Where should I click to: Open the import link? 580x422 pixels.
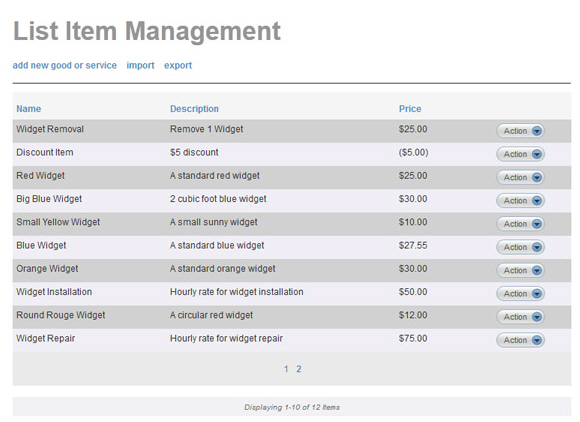point(141,65)
